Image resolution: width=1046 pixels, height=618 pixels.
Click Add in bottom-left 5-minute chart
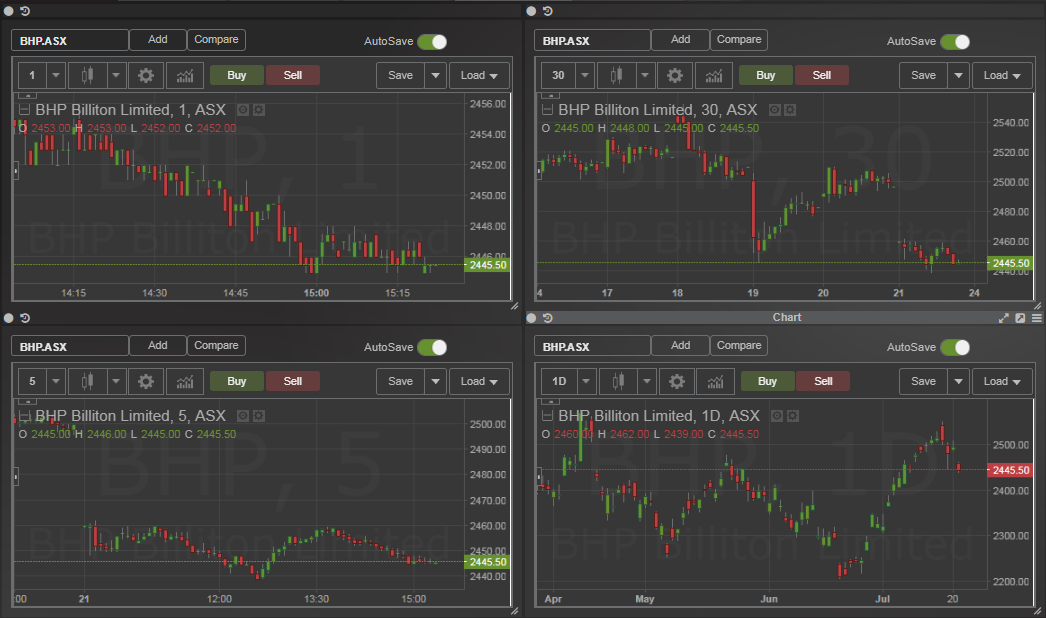pos(157,346)
